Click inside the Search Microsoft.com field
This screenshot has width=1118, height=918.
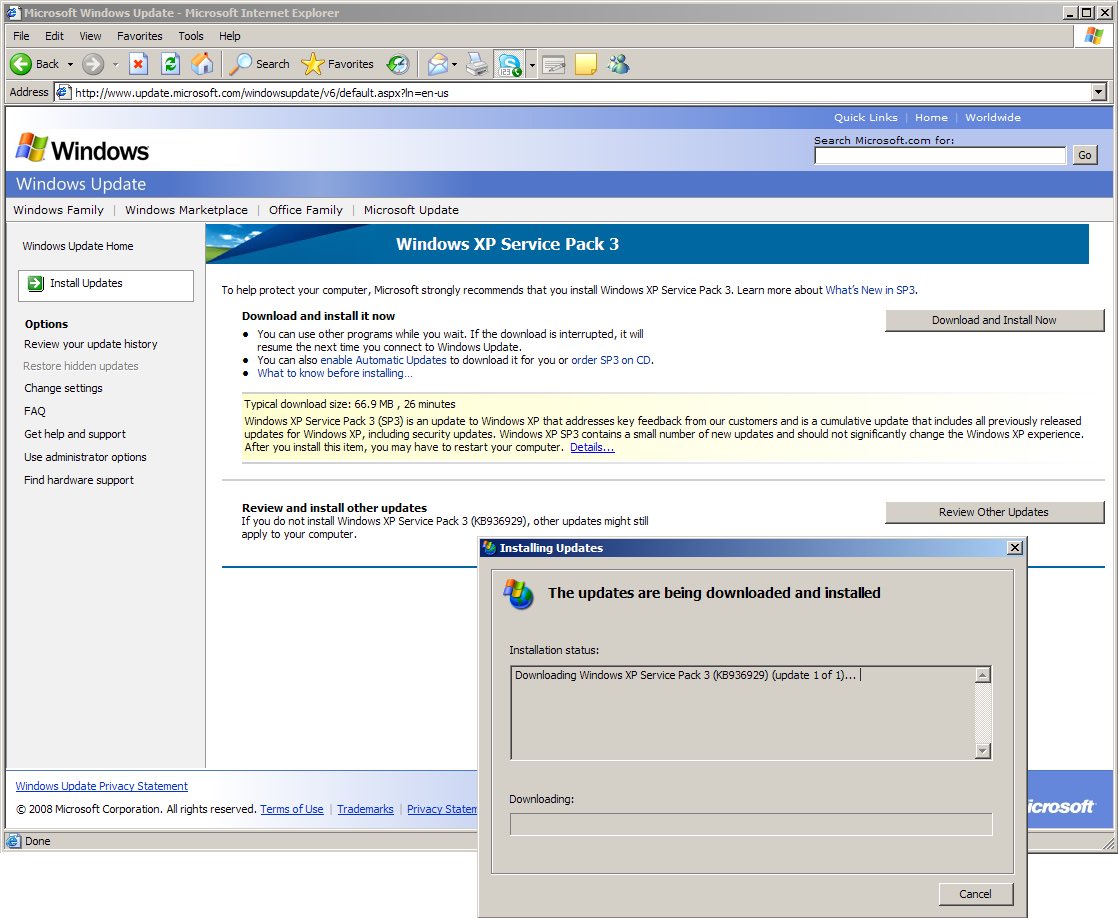coord(938,154)
